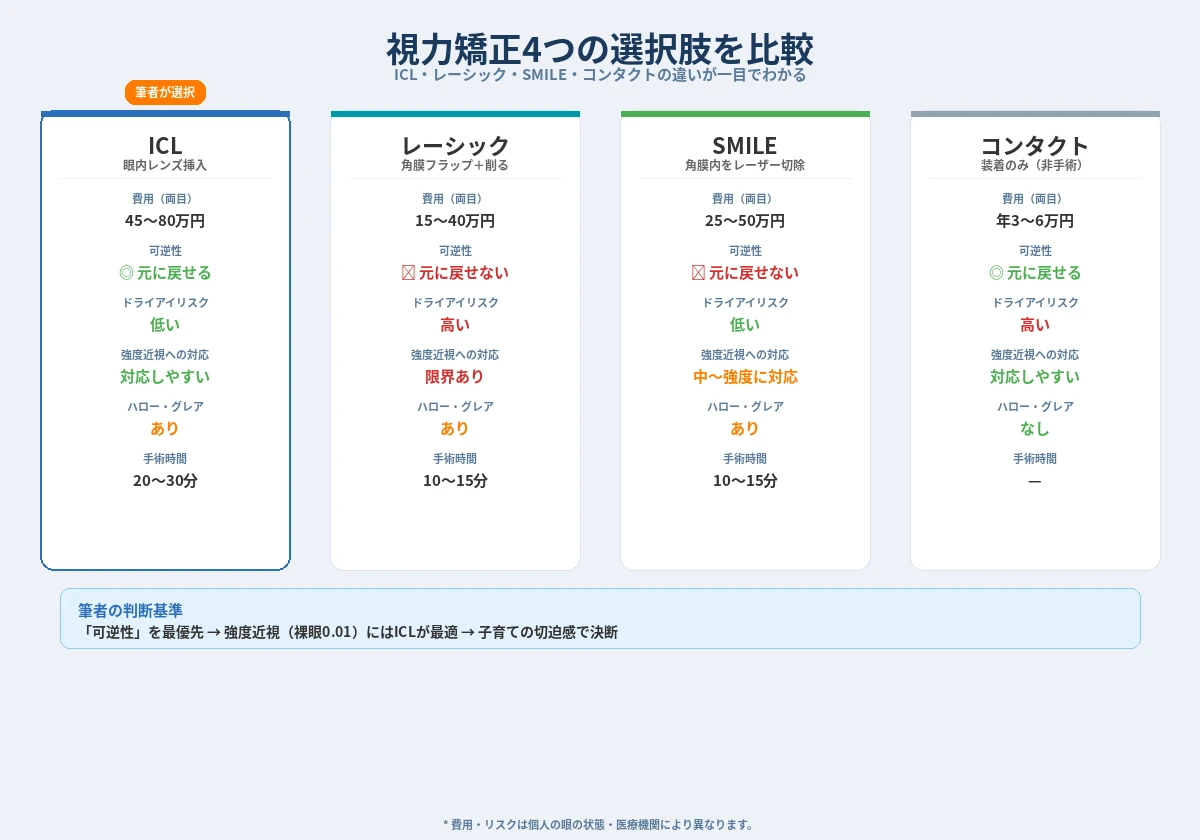Click 元に戻せない text in レーシック card
The width and height of the screenshot is (1200, 840).
click(x=464, y=273)
